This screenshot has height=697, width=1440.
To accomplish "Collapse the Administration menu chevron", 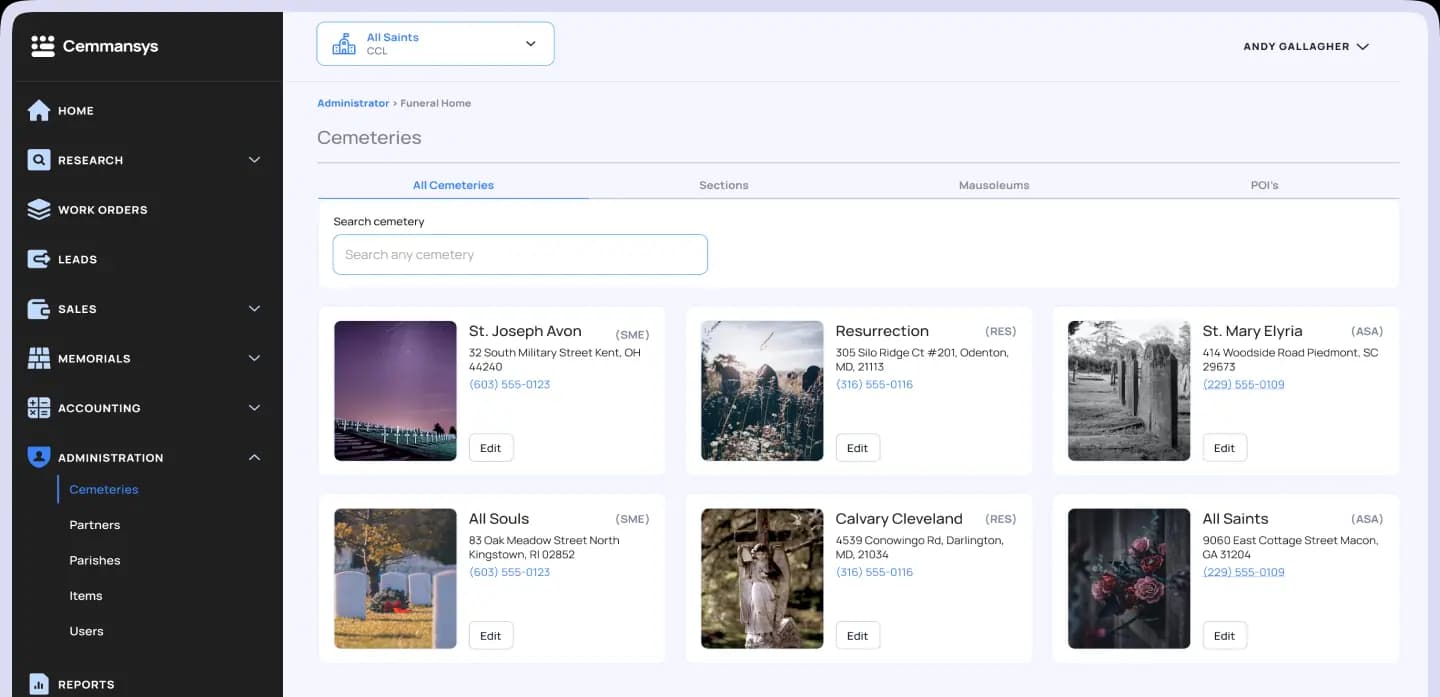I will point(254,457).
